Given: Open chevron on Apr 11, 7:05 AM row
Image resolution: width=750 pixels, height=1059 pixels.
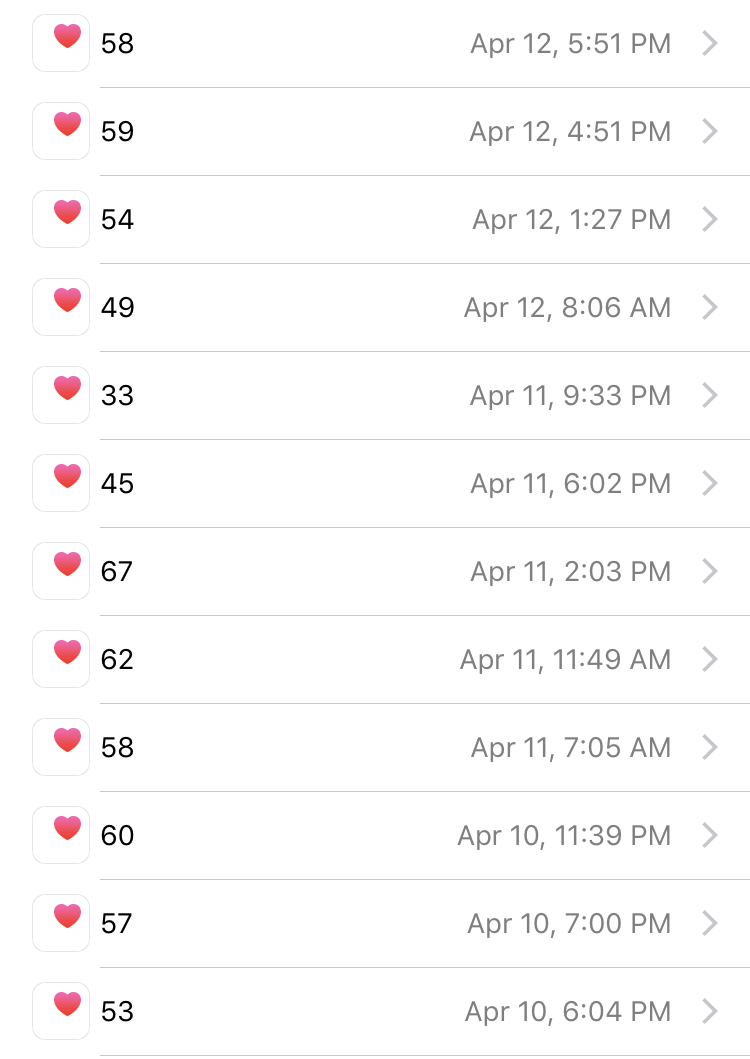Looking at the screenshot, I should pyautogui.click(x=709, y=747).
